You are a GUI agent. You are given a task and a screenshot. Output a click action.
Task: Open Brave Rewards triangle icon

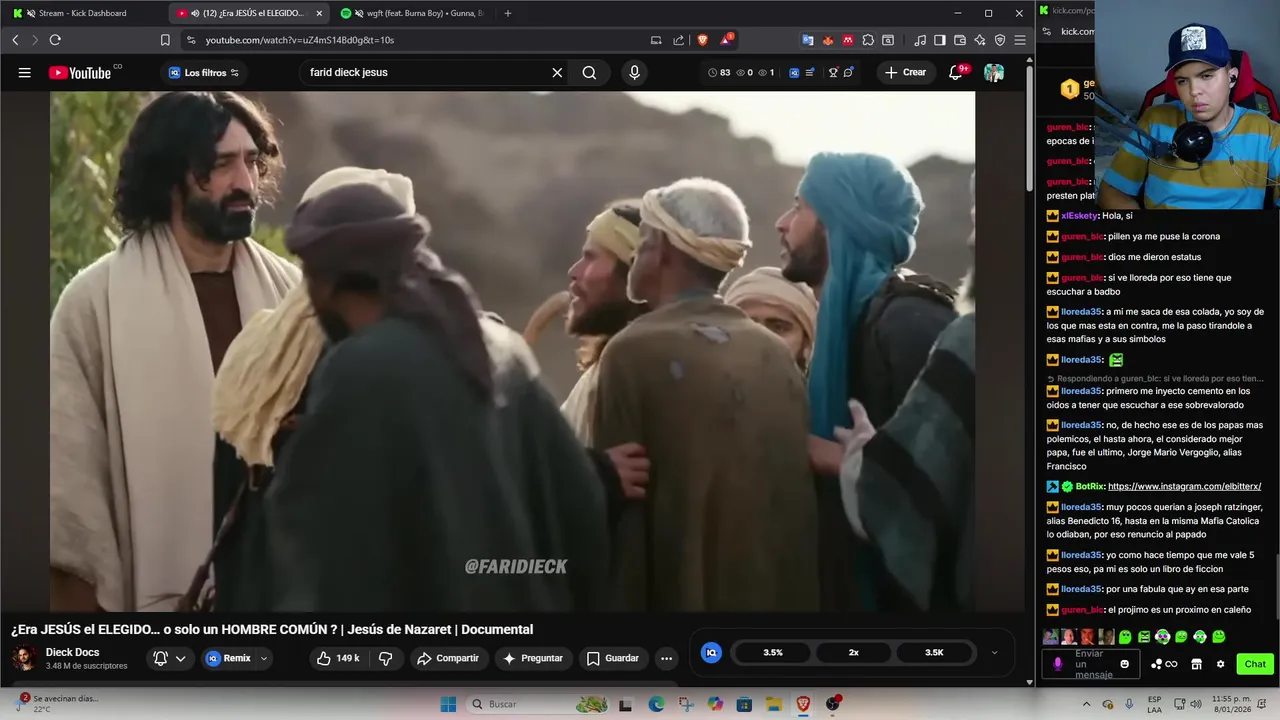(727, 40)
